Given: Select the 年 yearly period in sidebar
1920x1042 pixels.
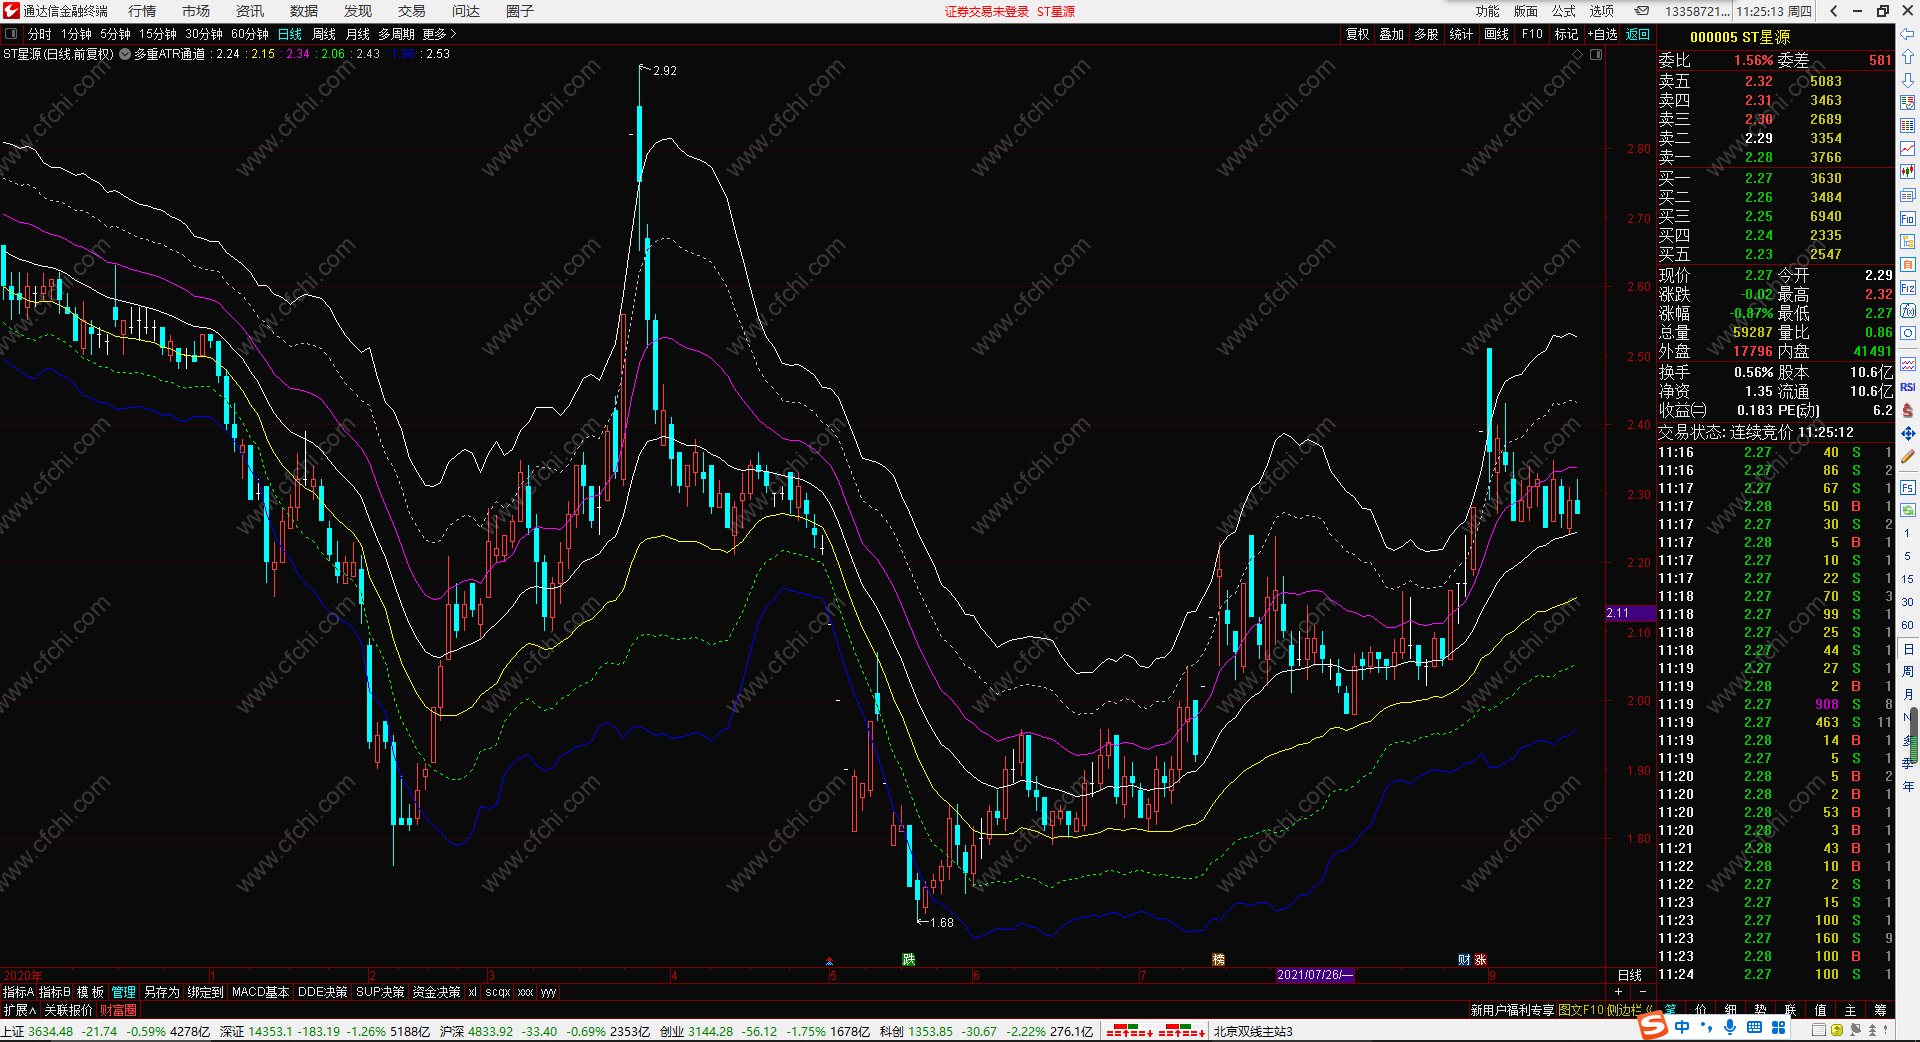Looking at the screenshot, I should click(x=1908, y=786).
